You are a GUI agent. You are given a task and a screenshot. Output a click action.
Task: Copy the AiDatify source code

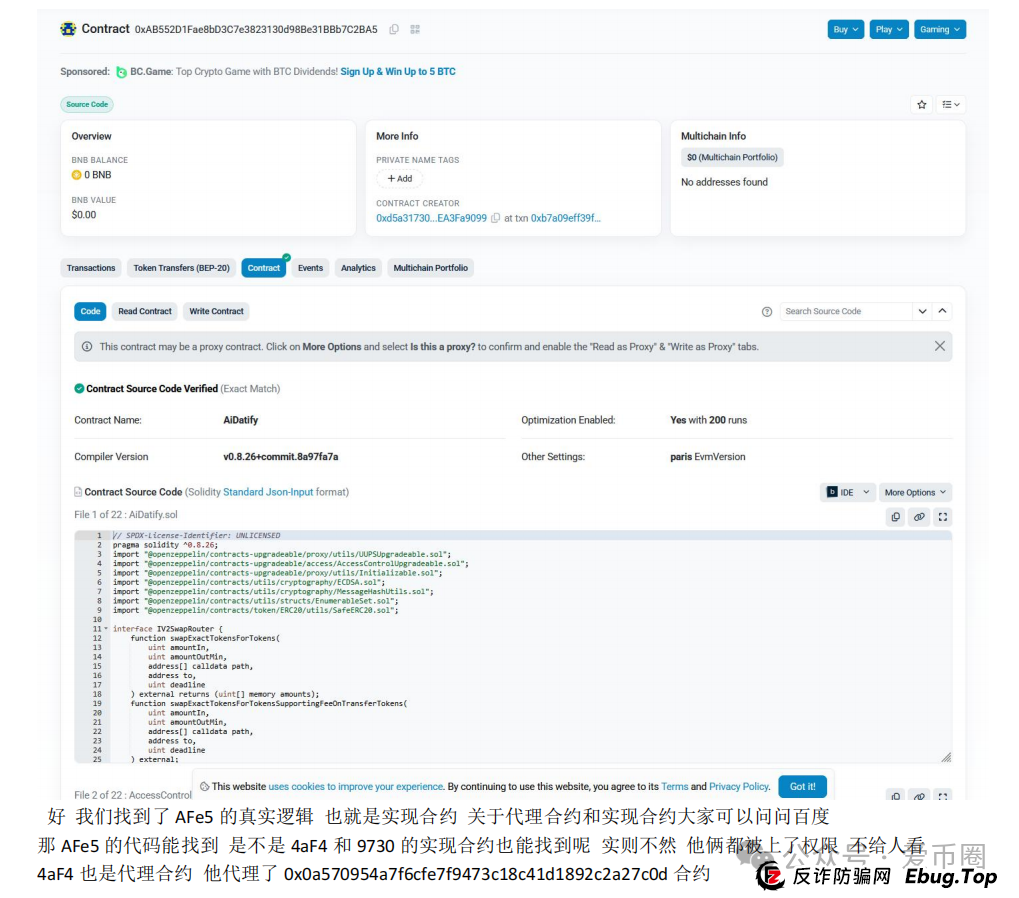click(x=895, y=517)
